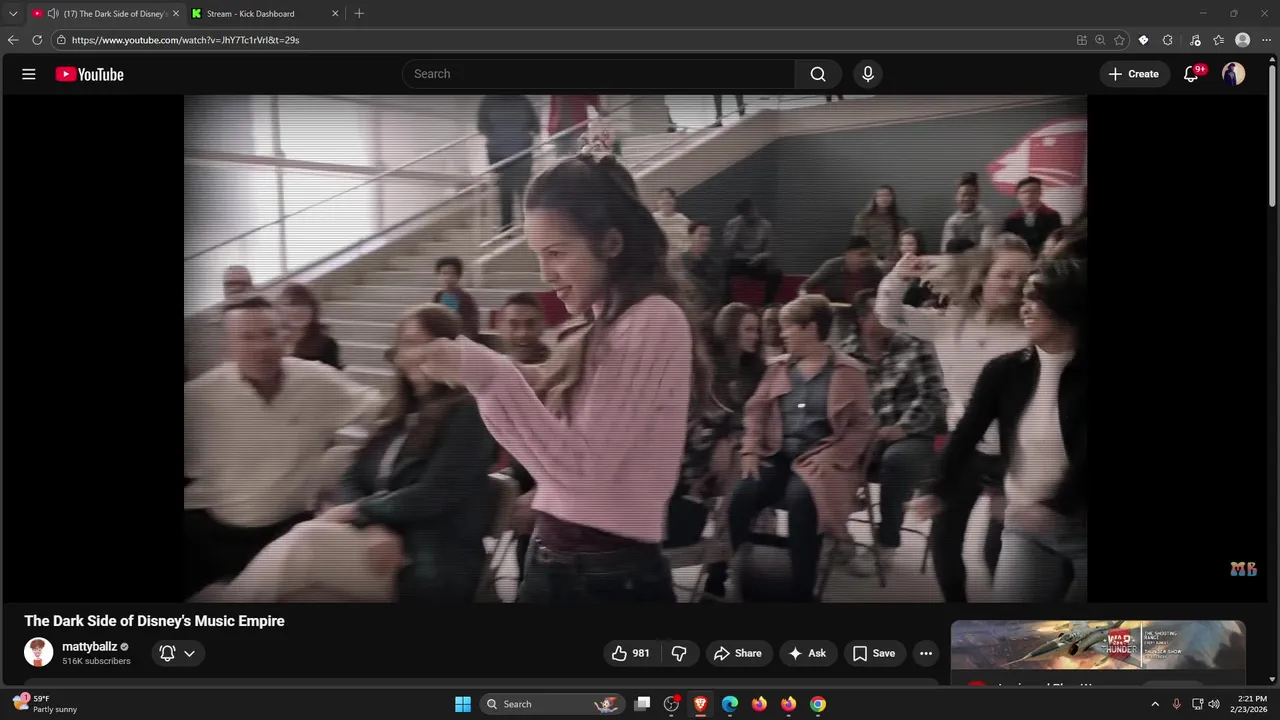This screenshot has height=720, width=1280.
Task: Click the Windows taskbar Search box
Action: (552, 704)
